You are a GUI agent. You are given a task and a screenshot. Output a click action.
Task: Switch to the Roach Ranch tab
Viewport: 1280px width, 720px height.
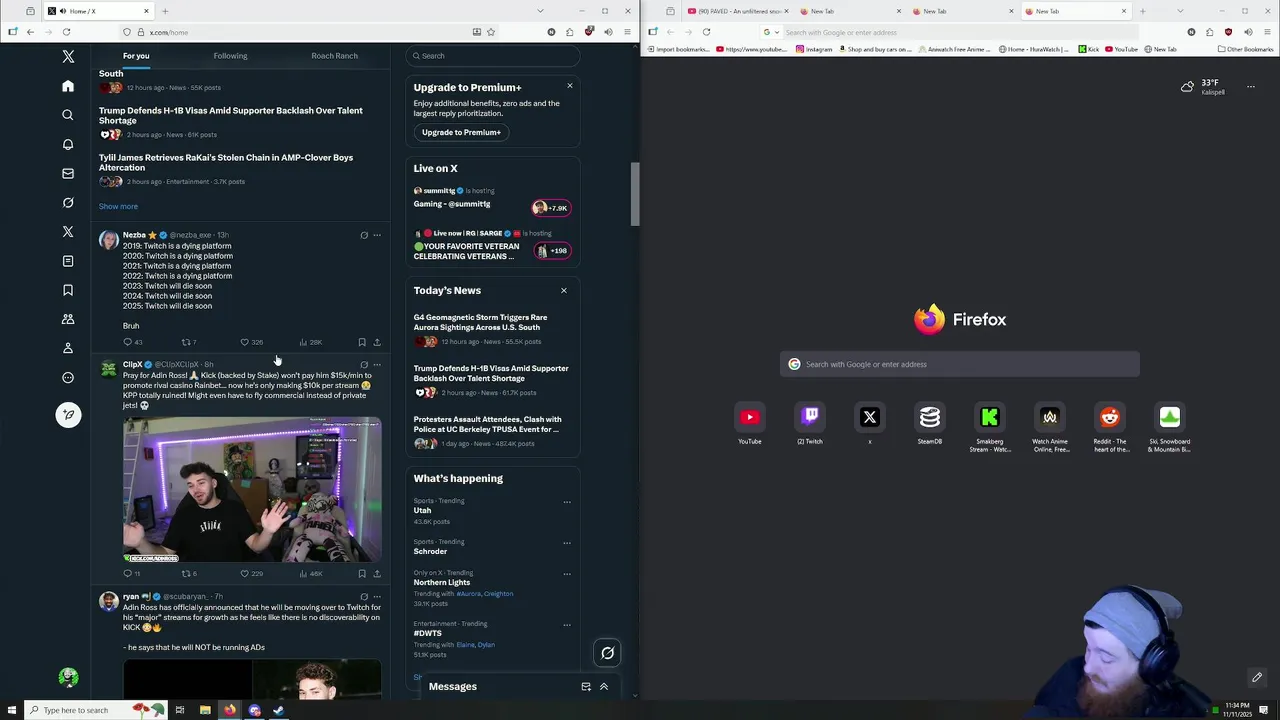334,56
